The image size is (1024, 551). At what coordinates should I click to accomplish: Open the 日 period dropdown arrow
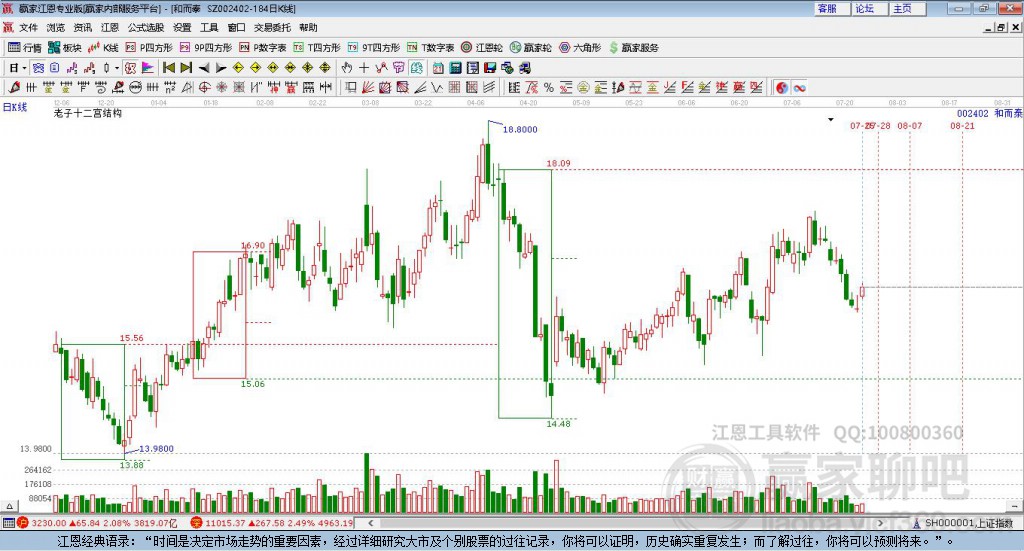[x=24, y=68]
